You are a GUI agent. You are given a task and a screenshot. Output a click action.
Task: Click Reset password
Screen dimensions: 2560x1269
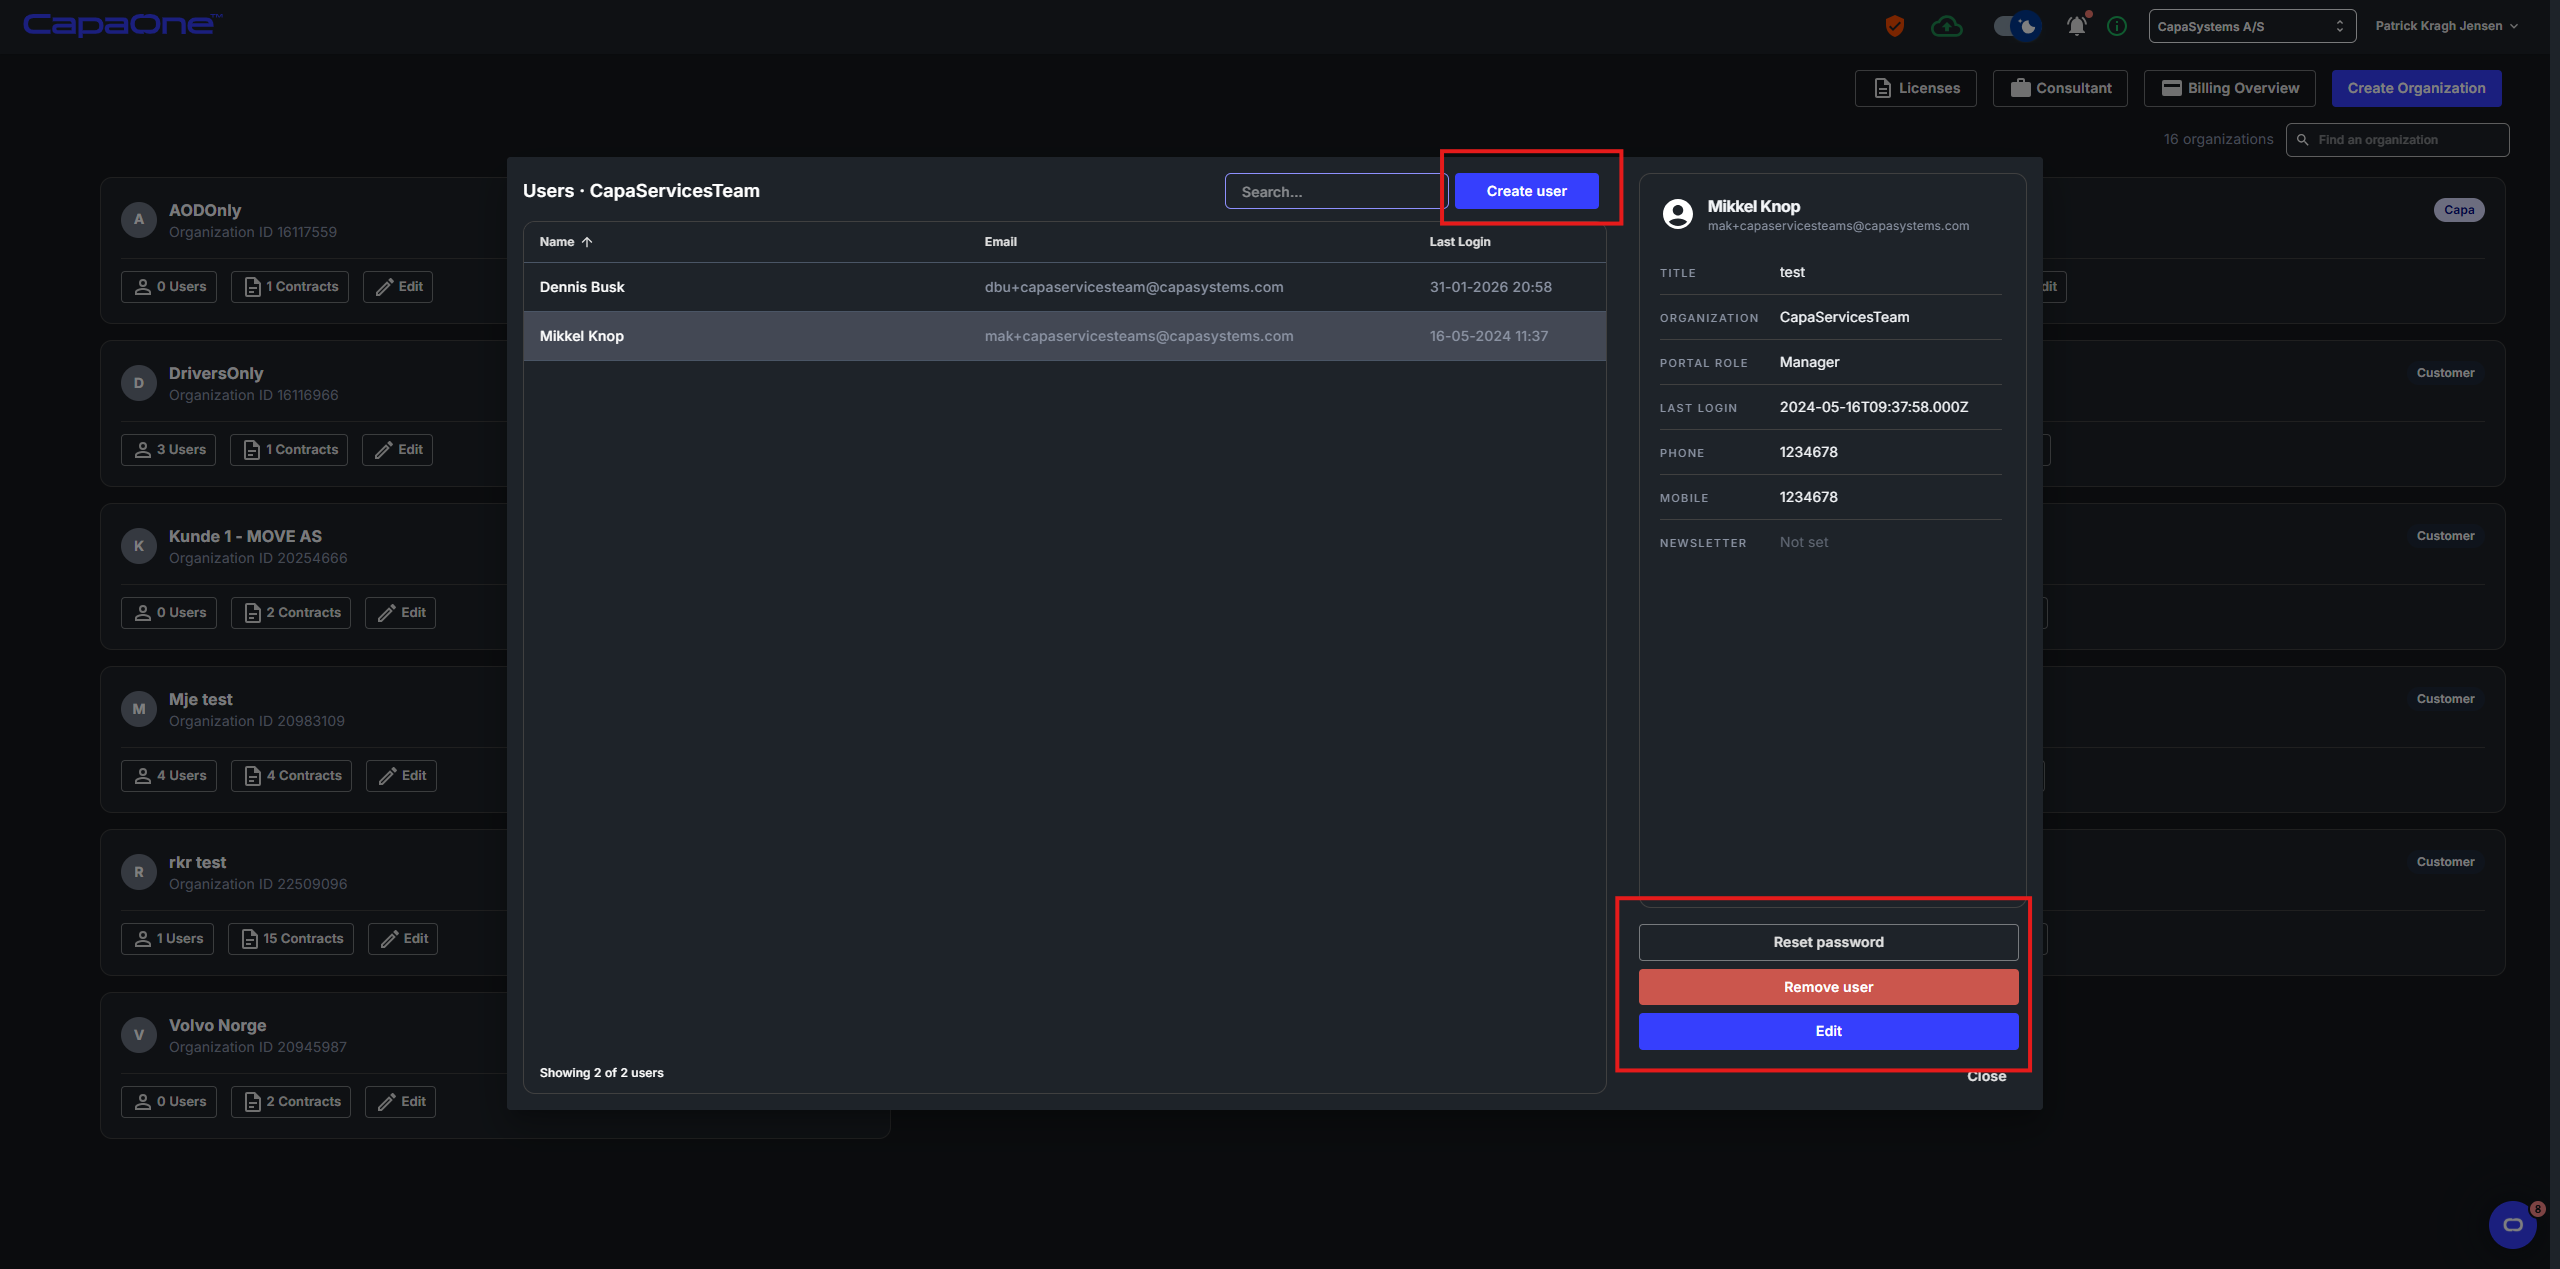point(1828,942)
